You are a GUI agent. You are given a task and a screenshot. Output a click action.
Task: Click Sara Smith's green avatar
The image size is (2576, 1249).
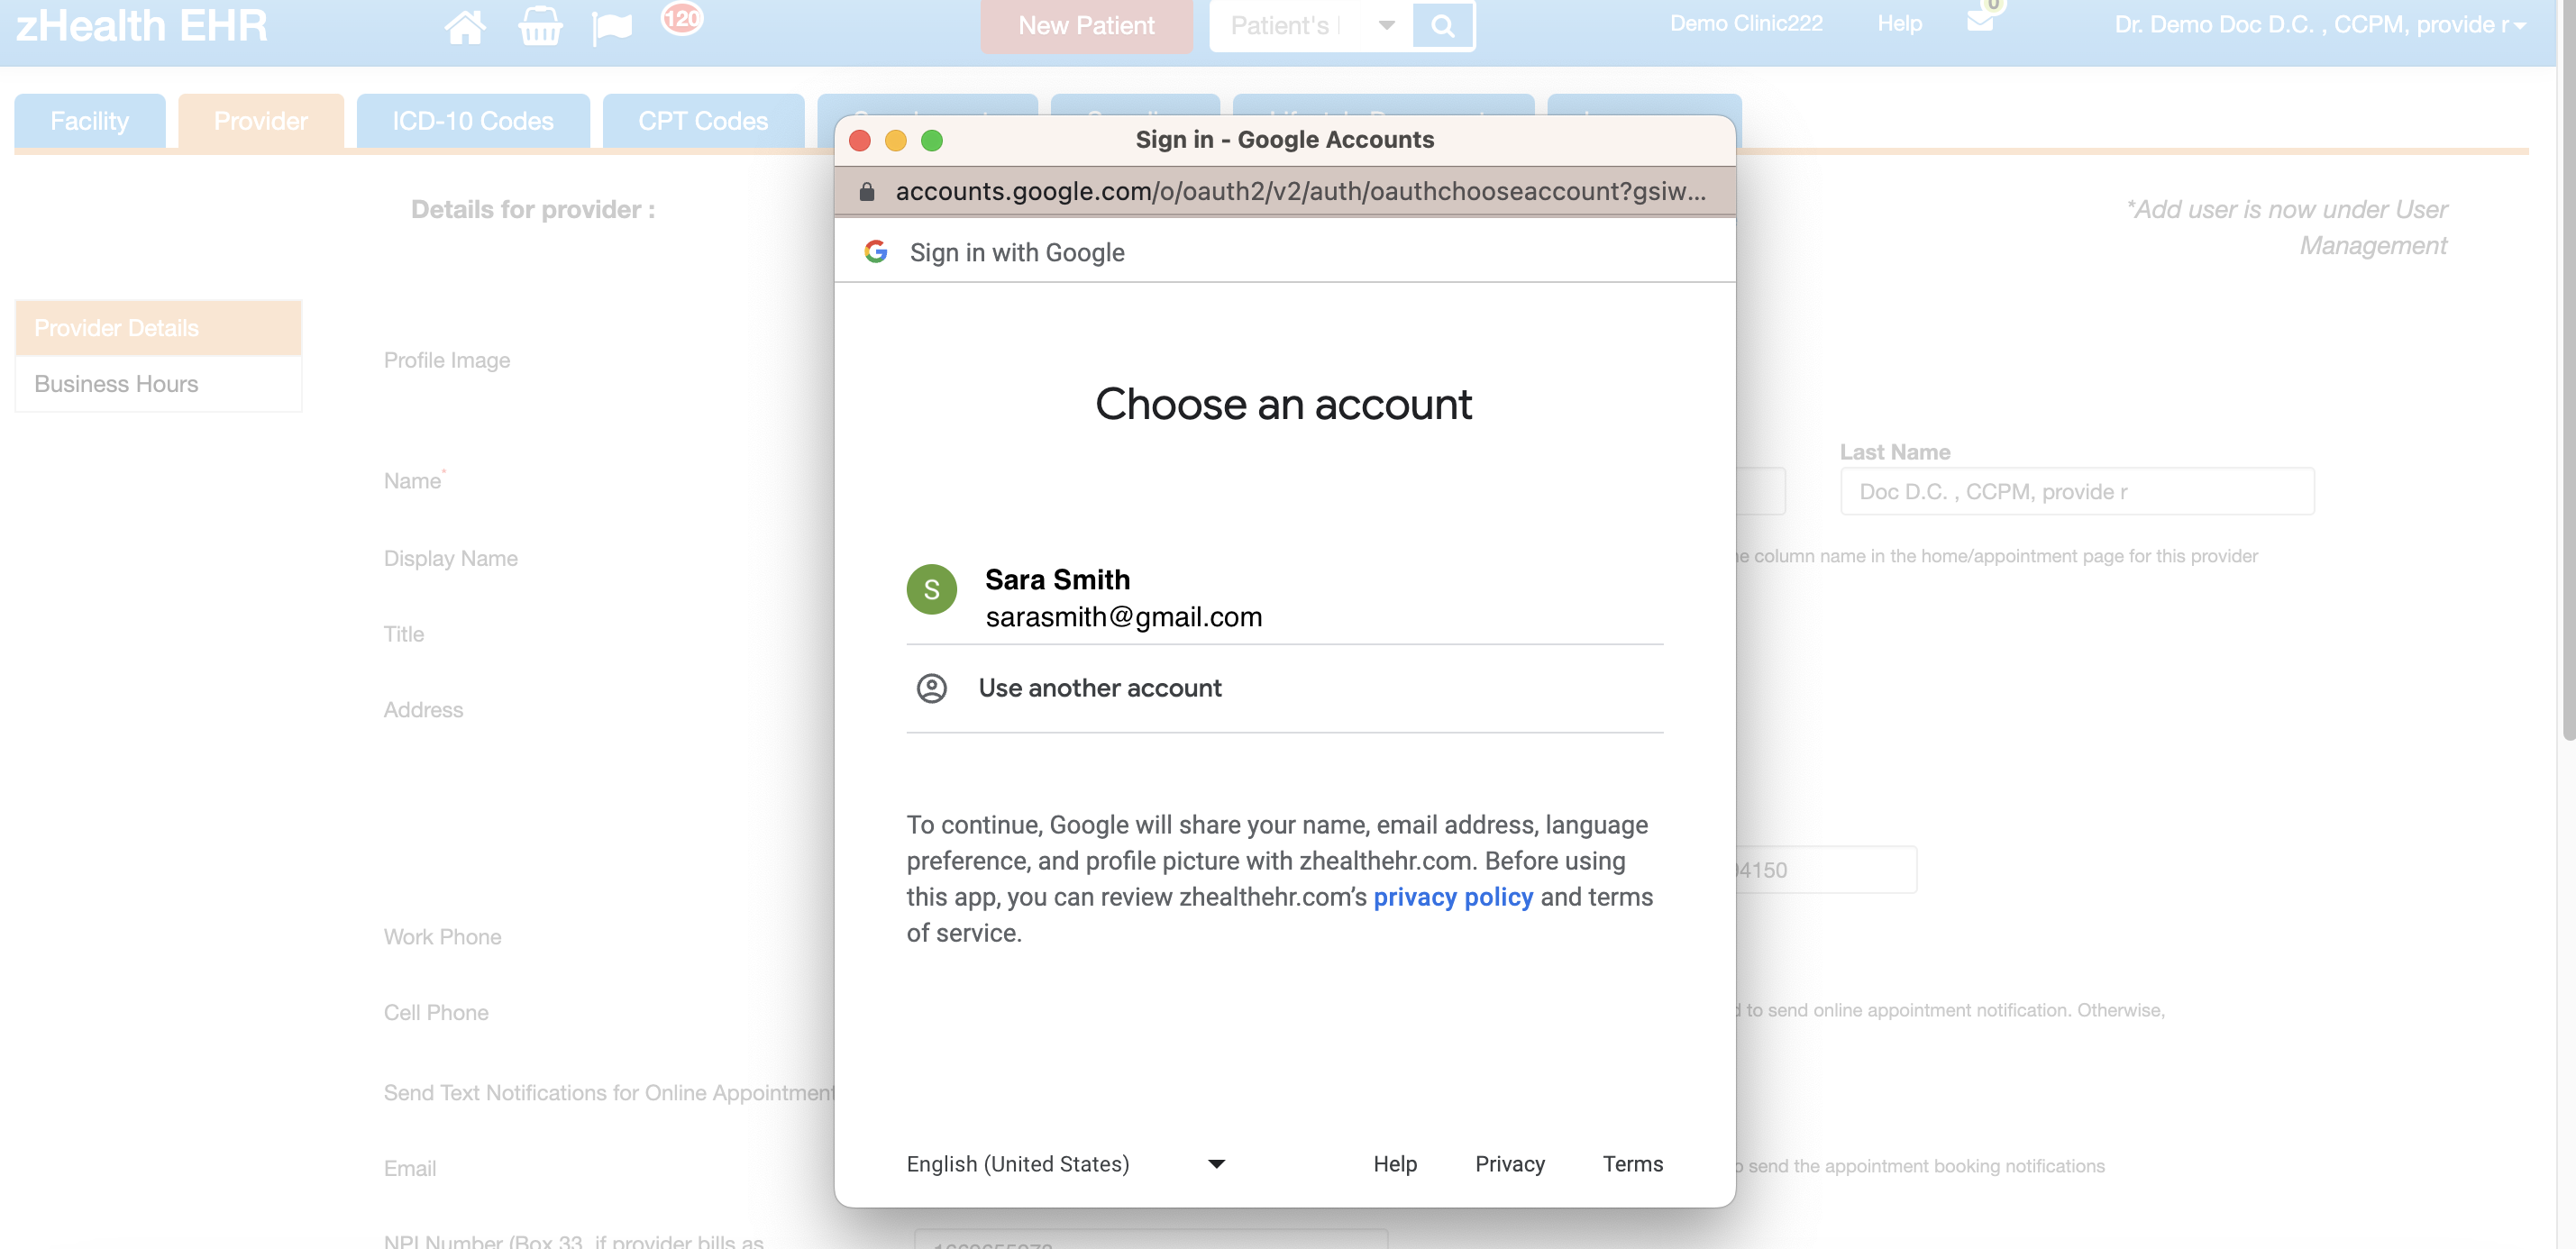[x=931, y=589]
